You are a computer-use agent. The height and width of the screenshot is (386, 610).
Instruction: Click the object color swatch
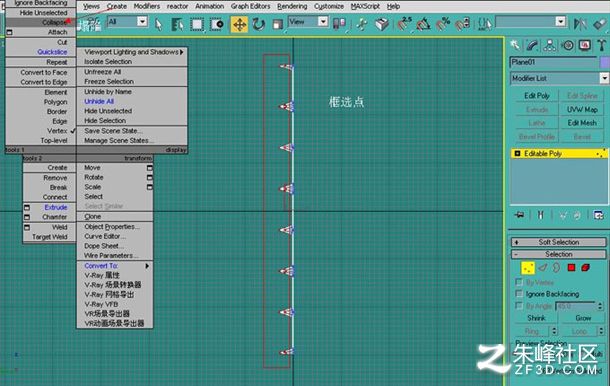click(605, 62)
